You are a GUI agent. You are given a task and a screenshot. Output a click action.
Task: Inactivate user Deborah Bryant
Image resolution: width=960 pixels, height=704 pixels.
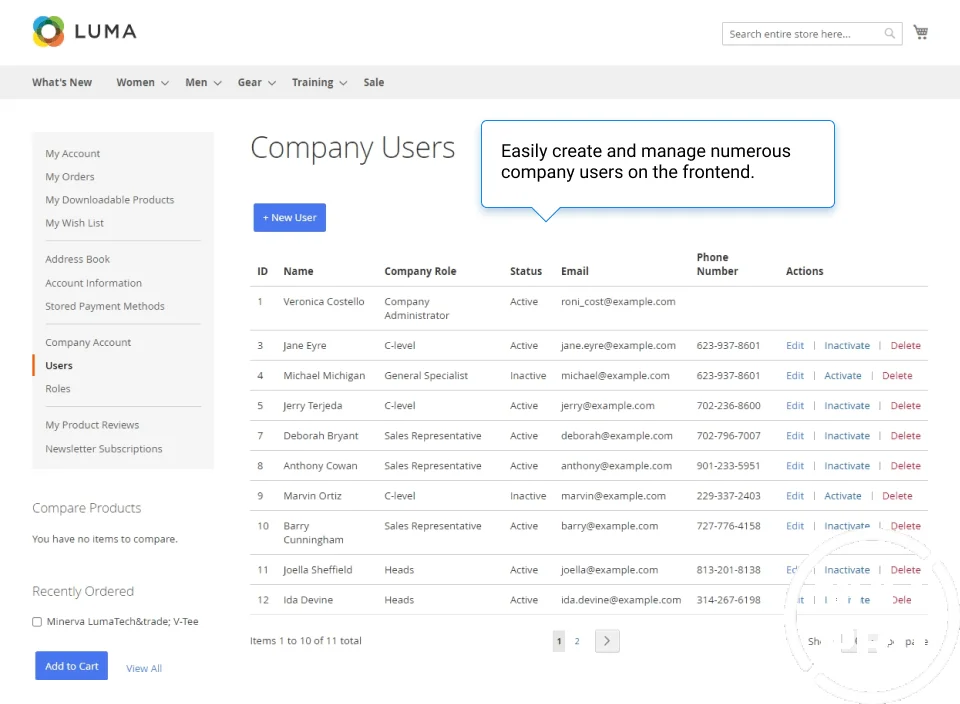point(846,436)
